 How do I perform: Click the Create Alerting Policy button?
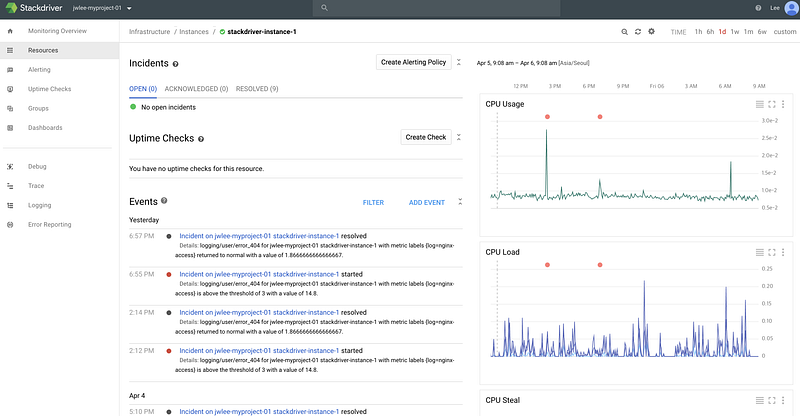[x=414, y=62]
